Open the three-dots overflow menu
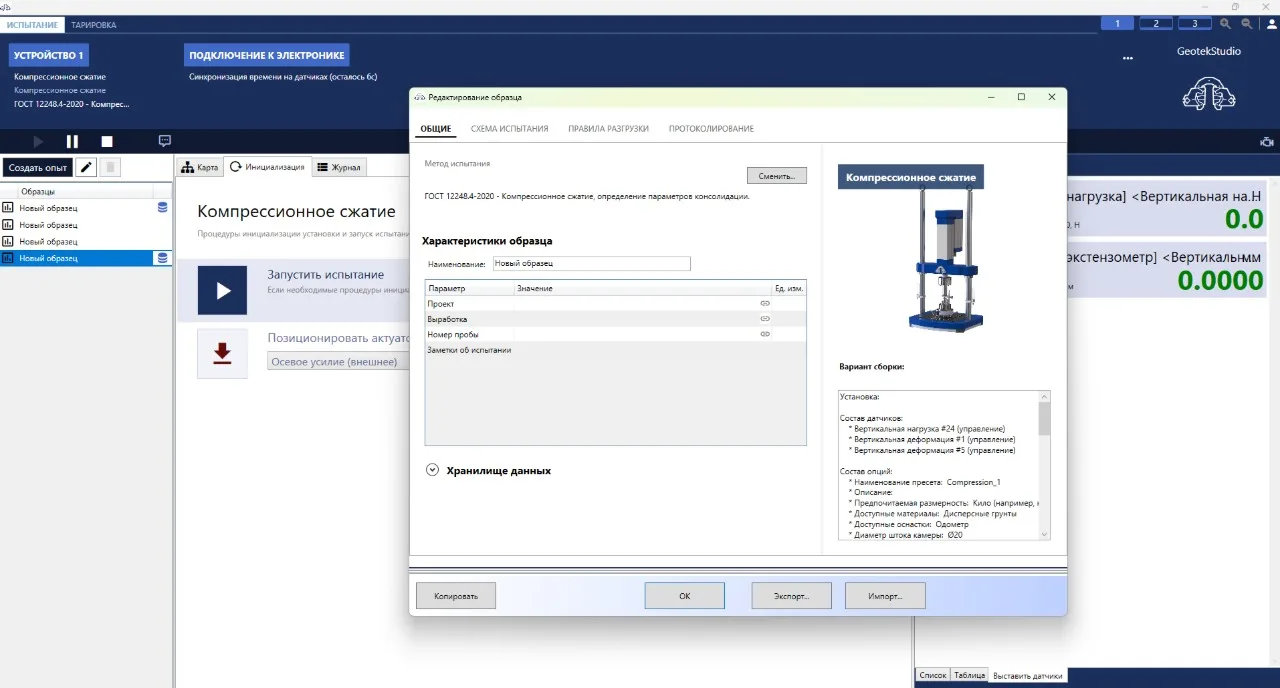This screenshot has height=688, width=1280. coord(1128,58)
